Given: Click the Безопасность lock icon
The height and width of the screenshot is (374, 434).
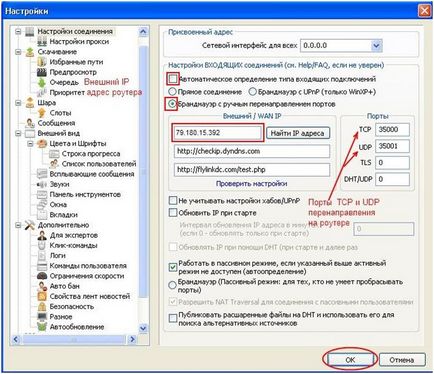Looking at the screenshot, I should (x=42, y=307).
